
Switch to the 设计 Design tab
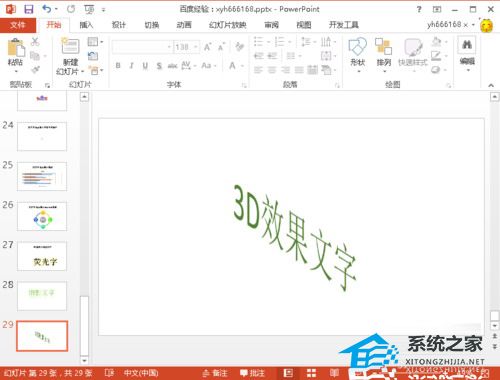point(119,25)
